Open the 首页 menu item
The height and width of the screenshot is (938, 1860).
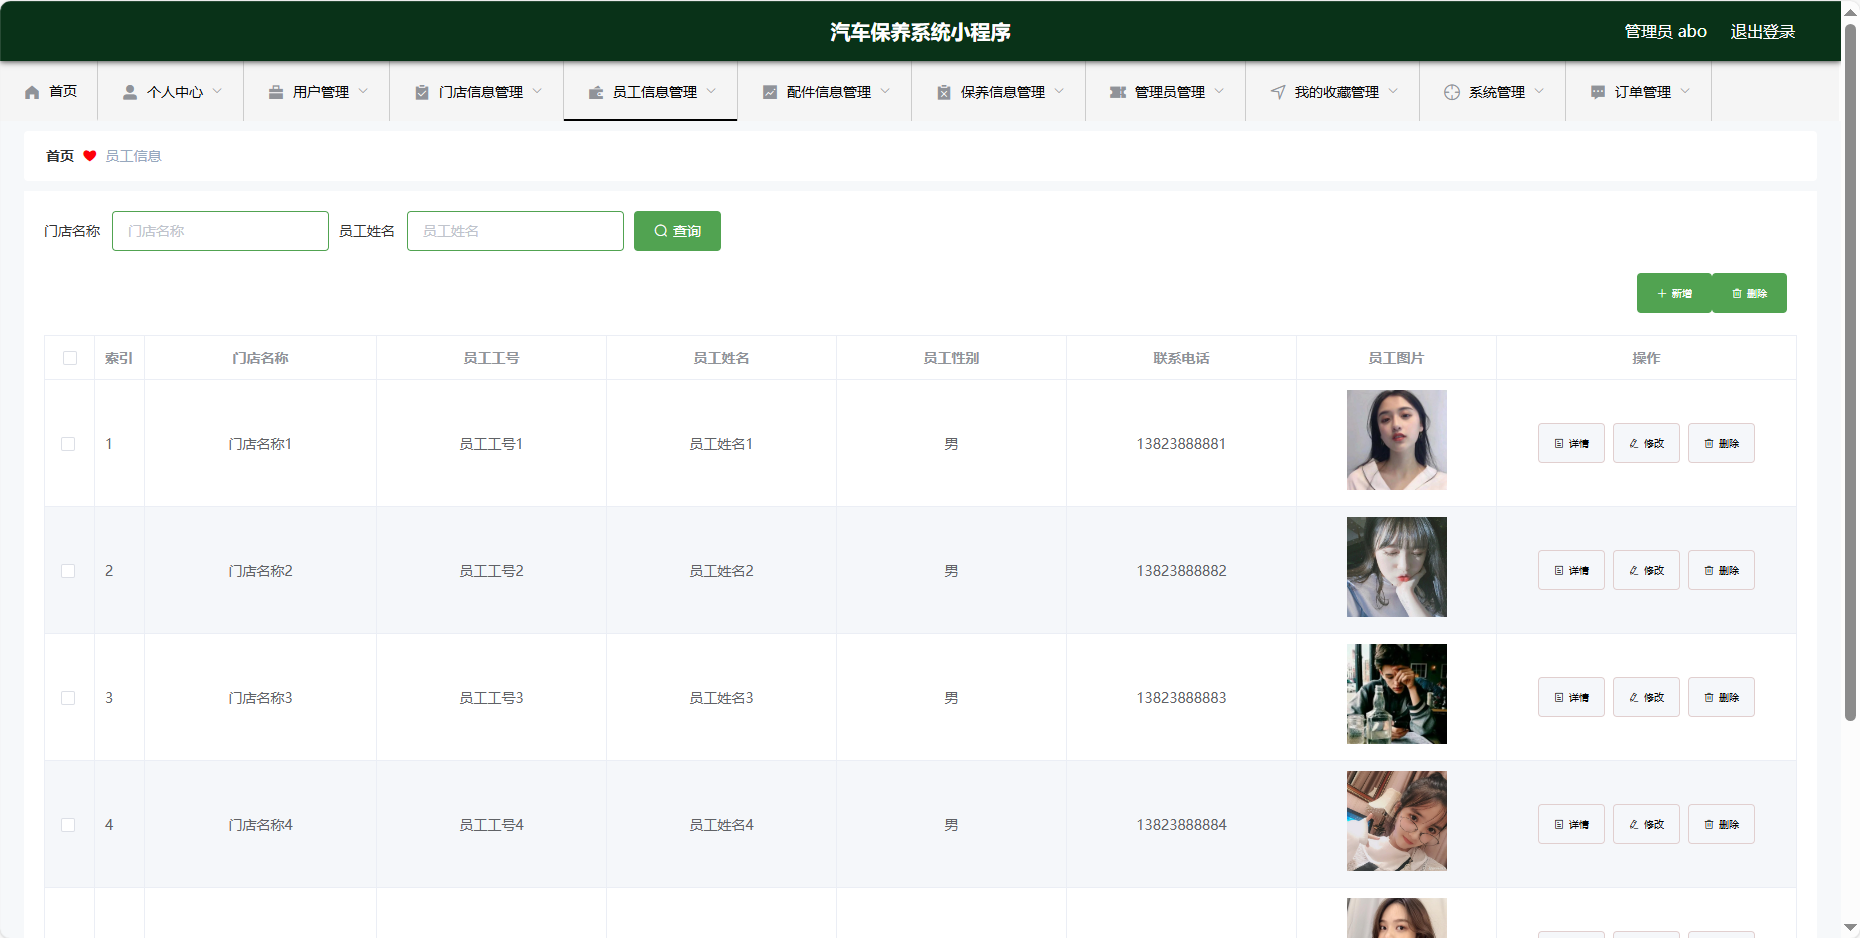point(49,92)
